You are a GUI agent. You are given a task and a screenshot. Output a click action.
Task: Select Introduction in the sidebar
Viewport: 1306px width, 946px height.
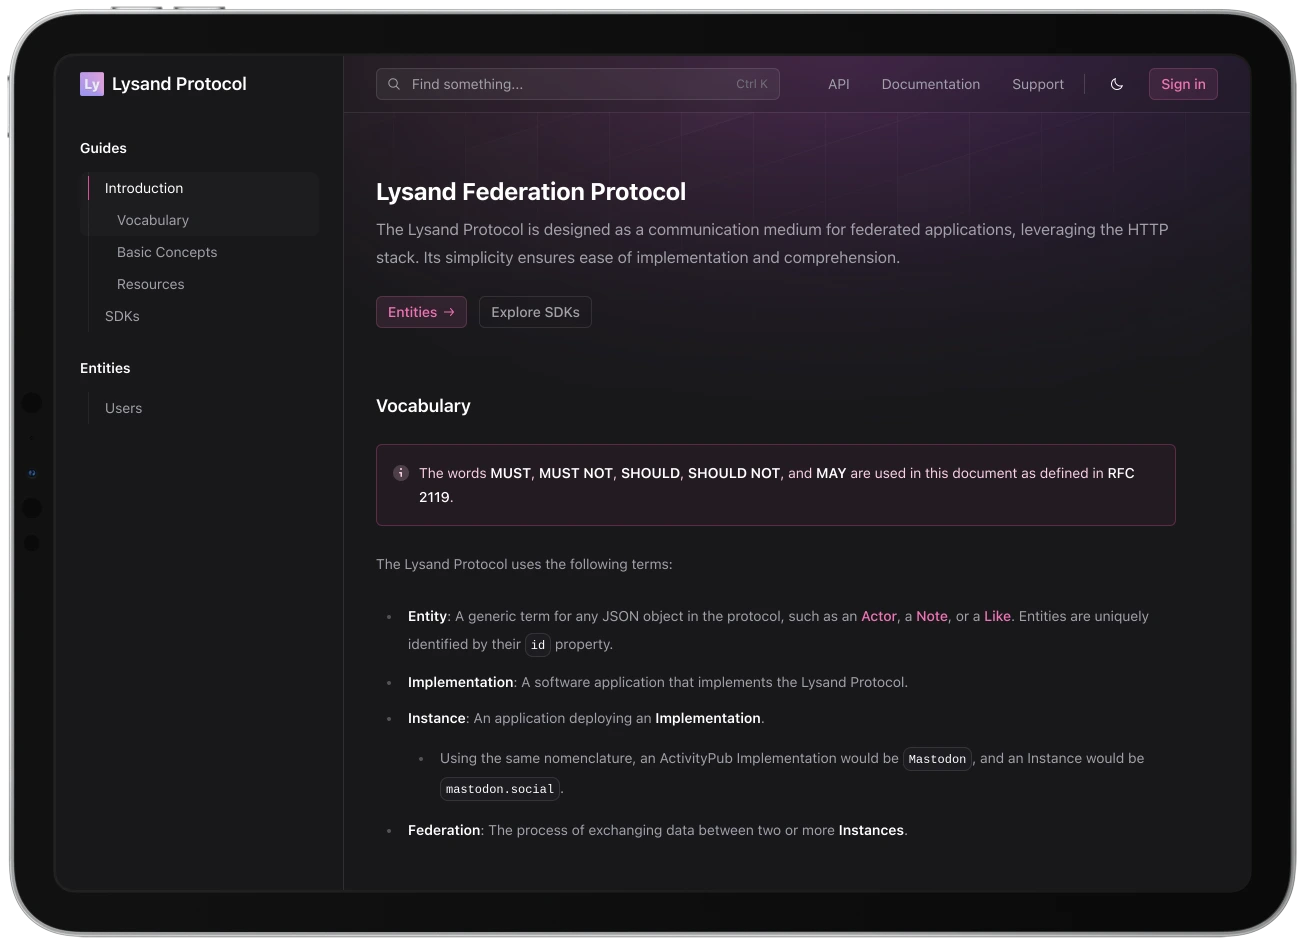(144, 188)
